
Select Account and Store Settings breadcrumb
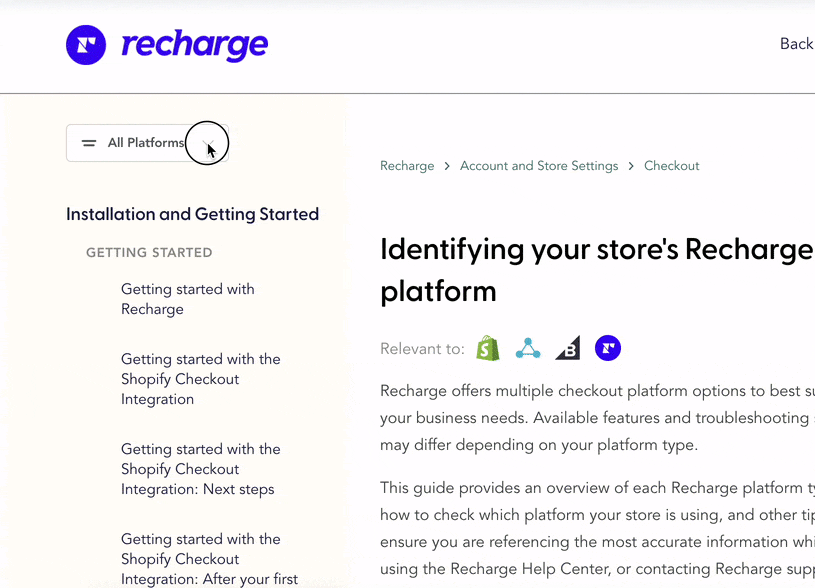click(x=539, y=165)
